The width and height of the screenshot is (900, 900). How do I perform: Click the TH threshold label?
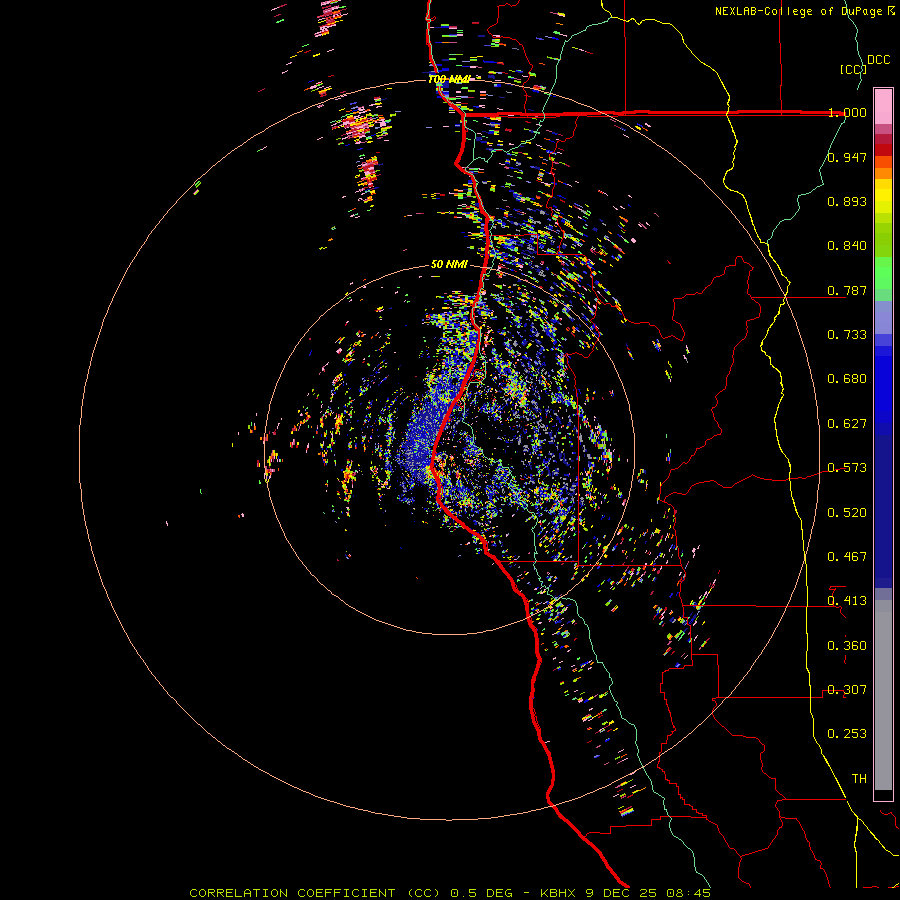click(858, 778)
